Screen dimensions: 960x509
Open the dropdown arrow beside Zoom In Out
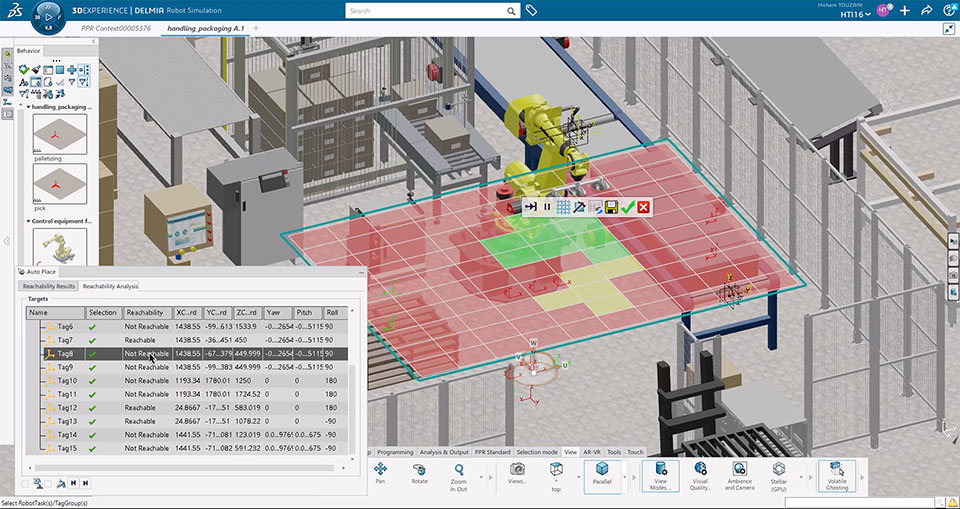482,477
